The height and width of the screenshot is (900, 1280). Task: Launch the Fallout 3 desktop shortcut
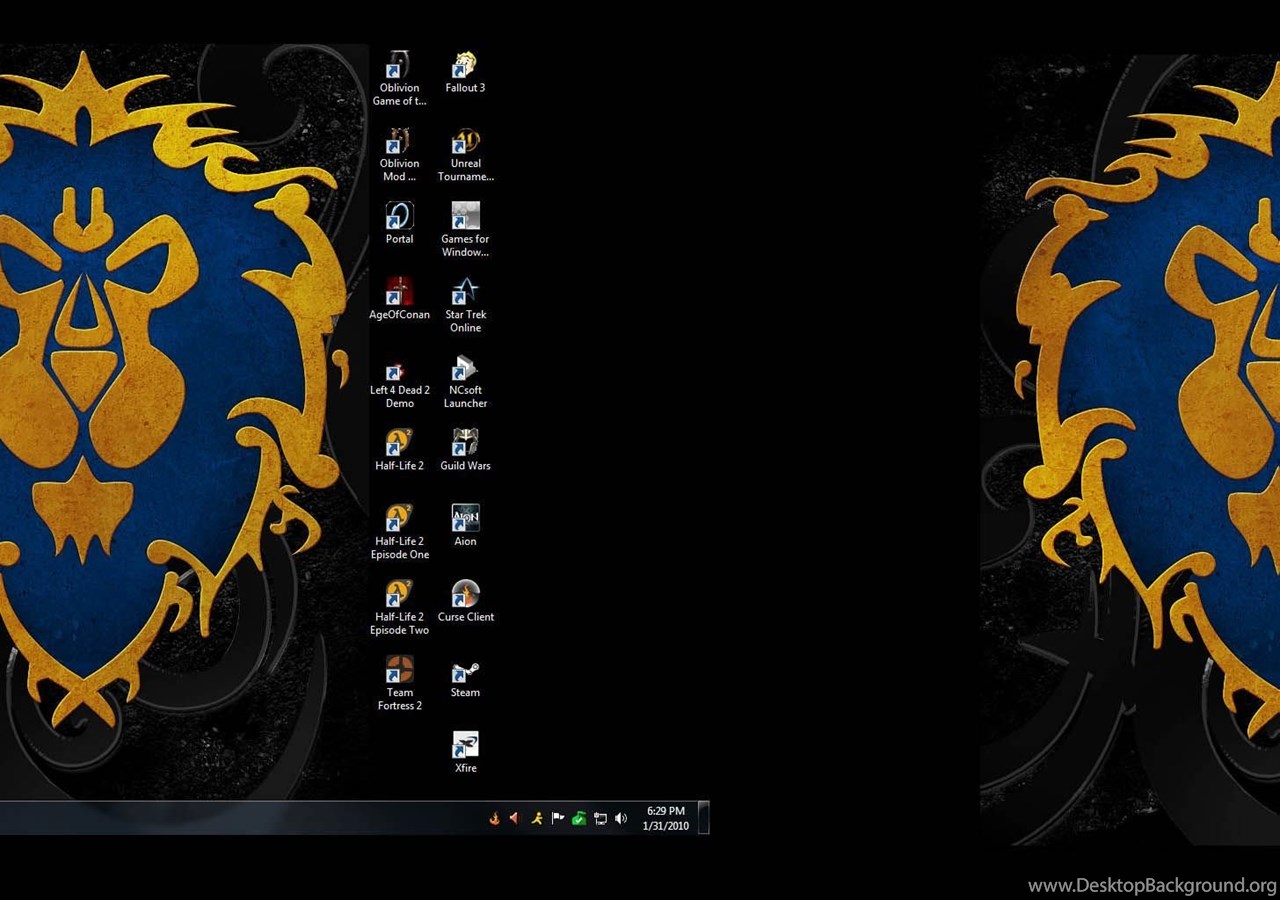pos(465,72)
